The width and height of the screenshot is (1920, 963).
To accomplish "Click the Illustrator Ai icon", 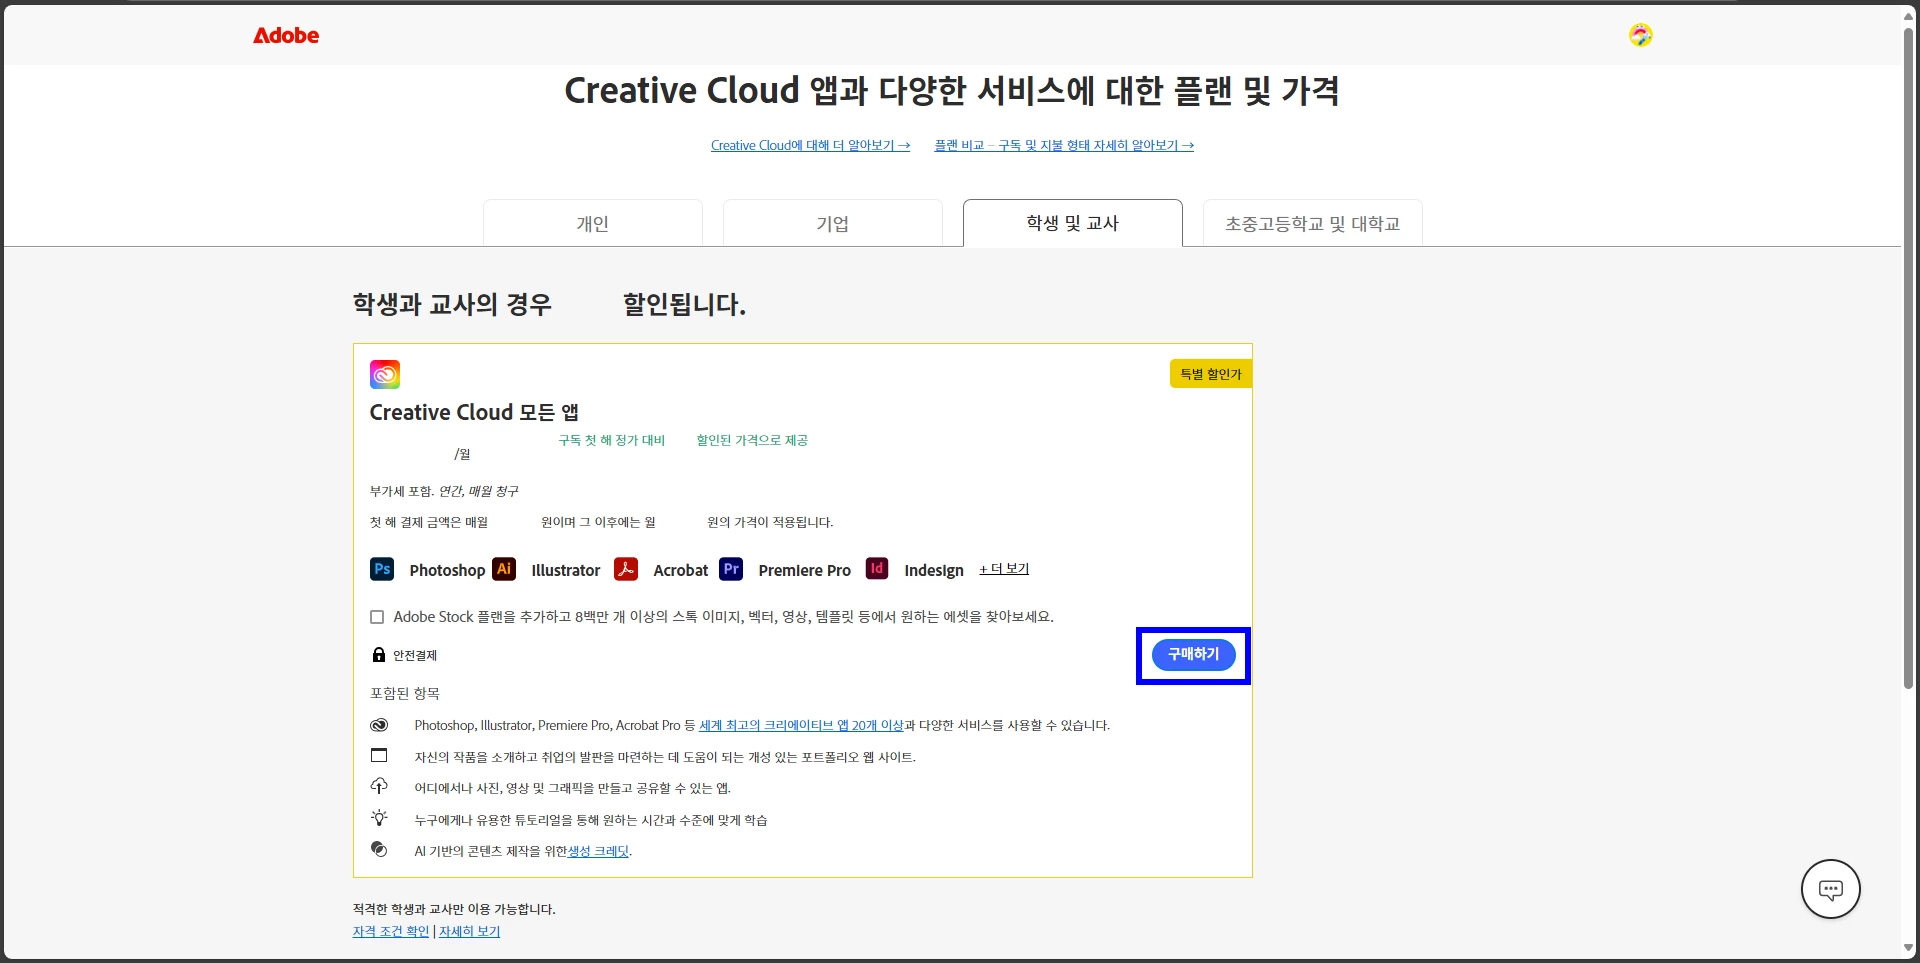I will (504, 569).
